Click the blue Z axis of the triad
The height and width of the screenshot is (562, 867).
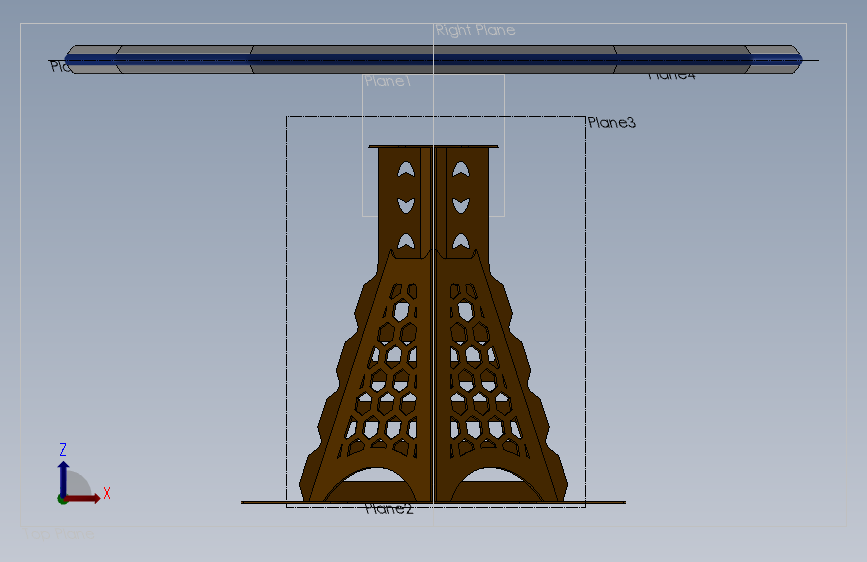[64, 480]
